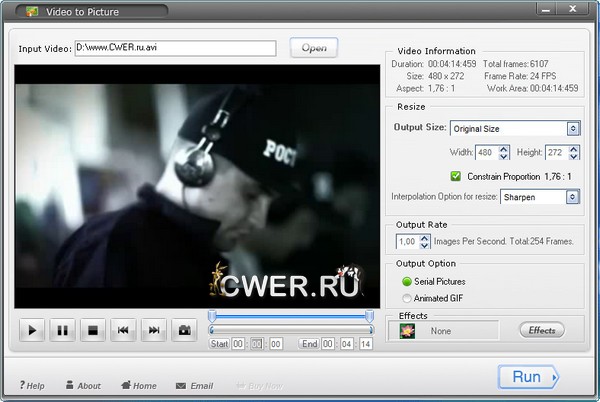Go to the Home page link
The height and width of the screenshot is (402, 600).
[138, 385]
